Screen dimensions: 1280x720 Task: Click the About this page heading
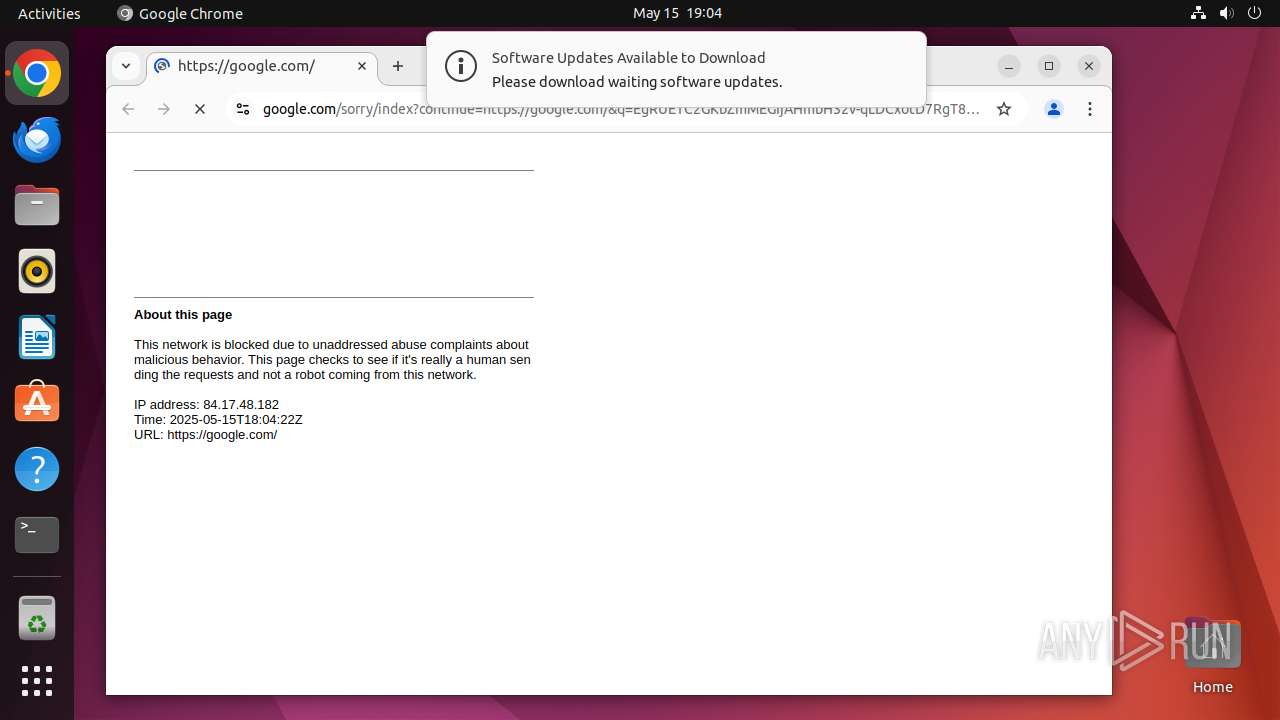click(183, 314)
